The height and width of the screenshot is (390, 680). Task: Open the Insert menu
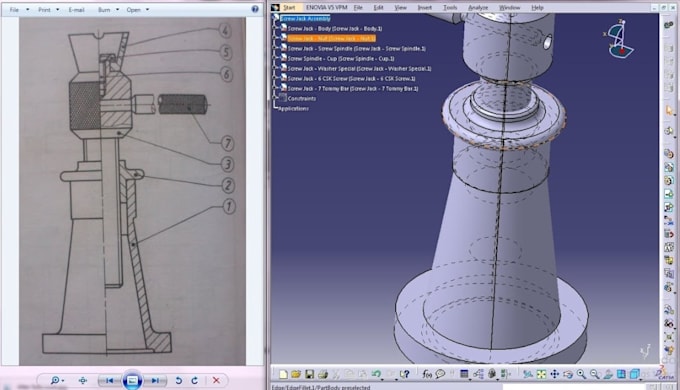425,8
